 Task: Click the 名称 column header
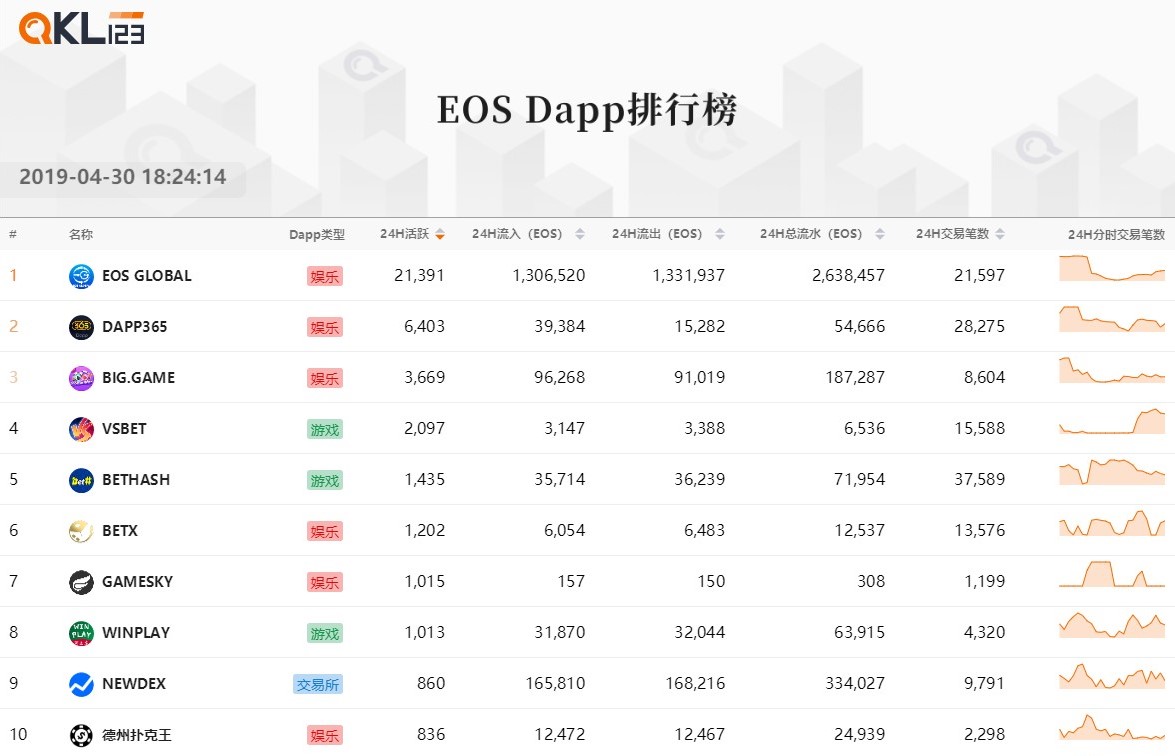click(81, 235)
